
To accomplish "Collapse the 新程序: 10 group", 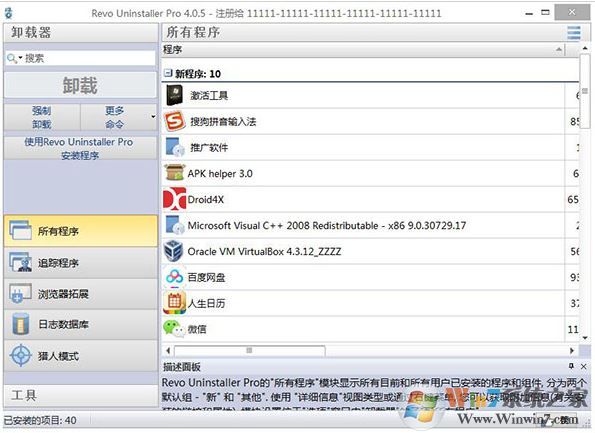I will pyautogui.click(x=168, y=72).
